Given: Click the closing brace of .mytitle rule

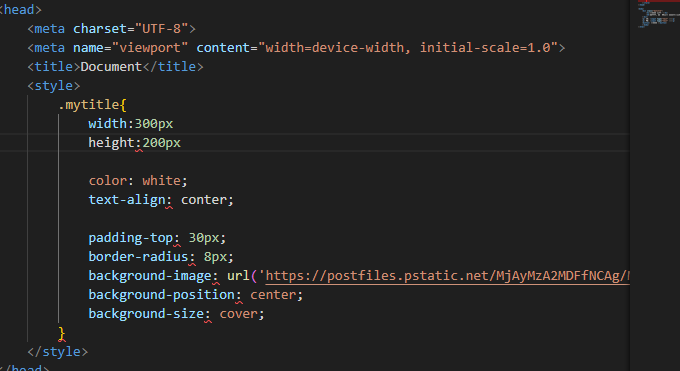Looking at the screenshot, I should coord(62,333).
